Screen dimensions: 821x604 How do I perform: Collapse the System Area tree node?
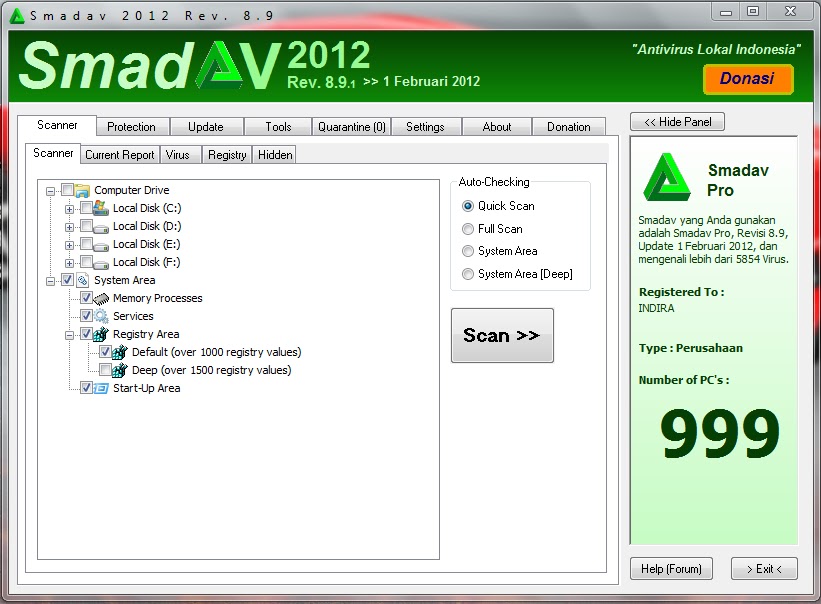tap(50, 280)
